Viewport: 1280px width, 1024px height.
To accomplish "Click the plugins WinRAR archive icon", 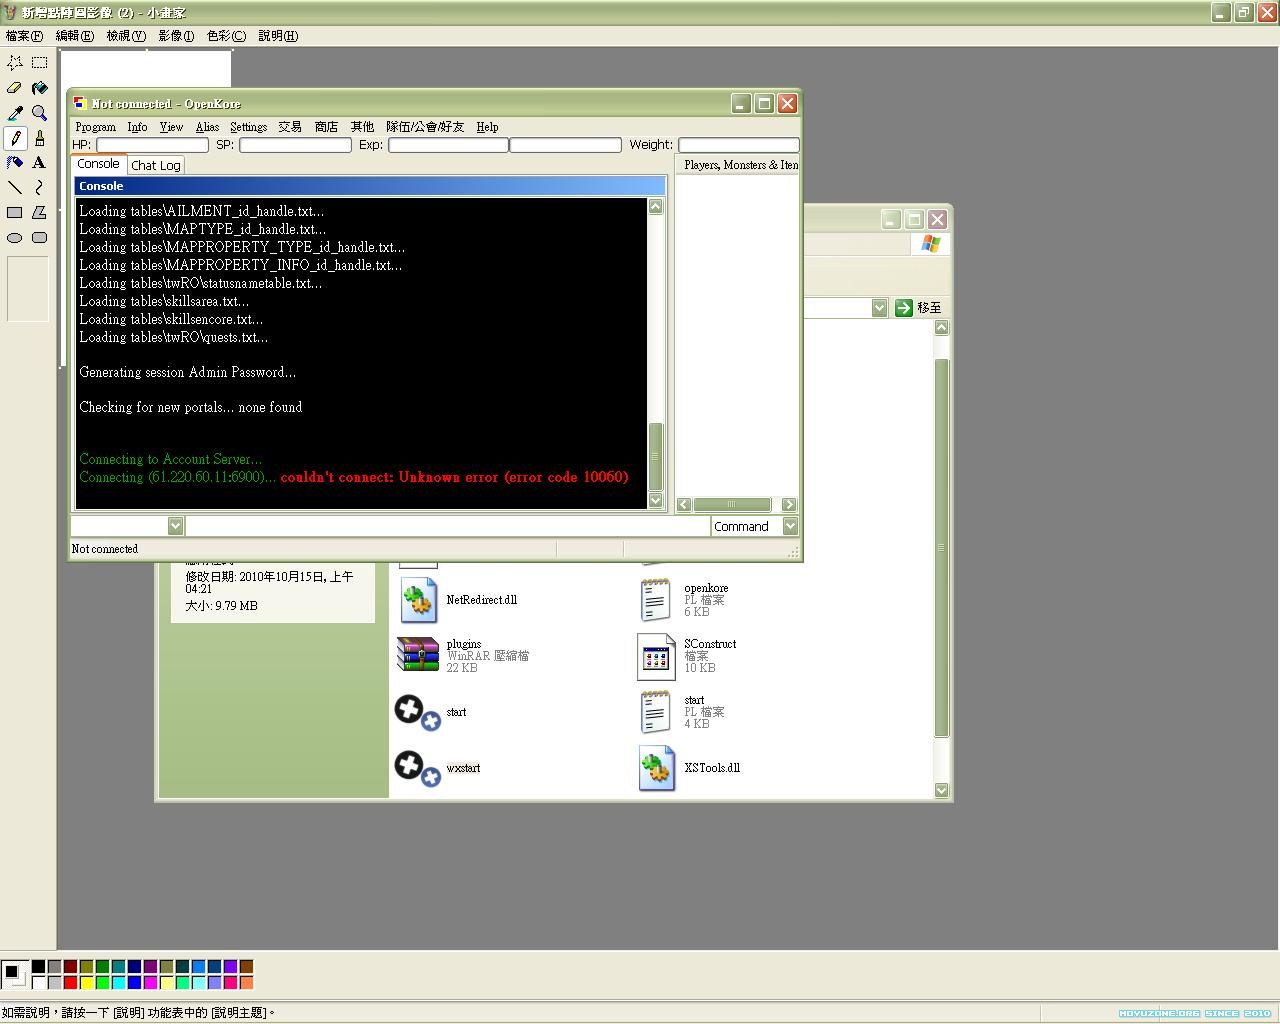I will click(418, 655).
